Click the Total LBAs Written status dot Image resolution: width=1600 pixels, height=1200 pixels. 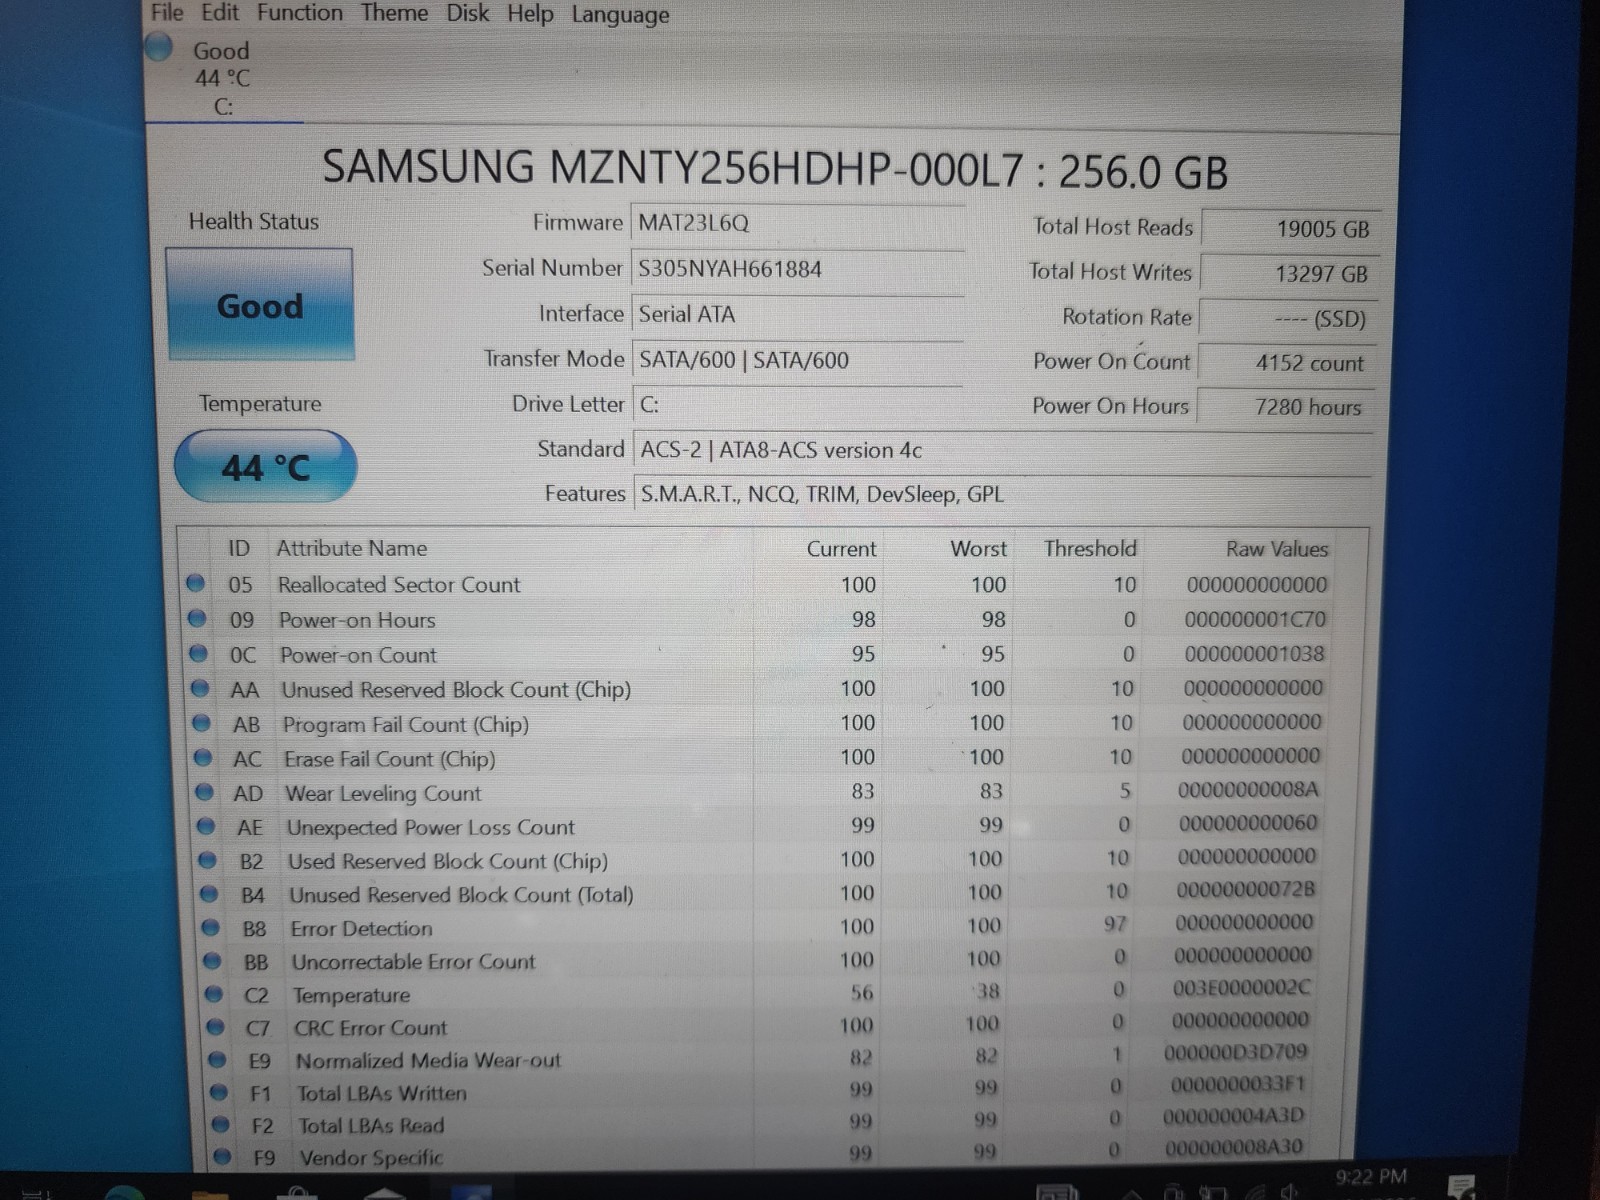pyautogui.click(x=219, y=1092)
